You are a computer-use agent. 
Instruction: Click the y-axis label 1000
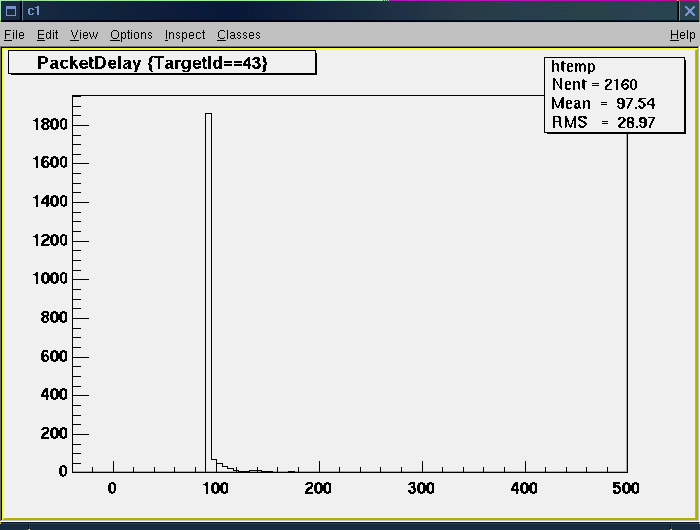[x=50, y=279]
